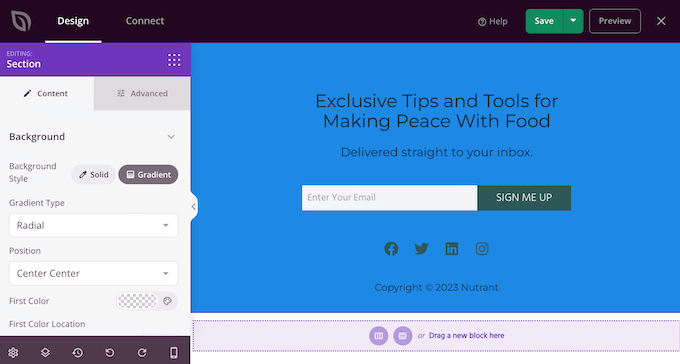Collapse the left settings sidebar

point(193,207)
